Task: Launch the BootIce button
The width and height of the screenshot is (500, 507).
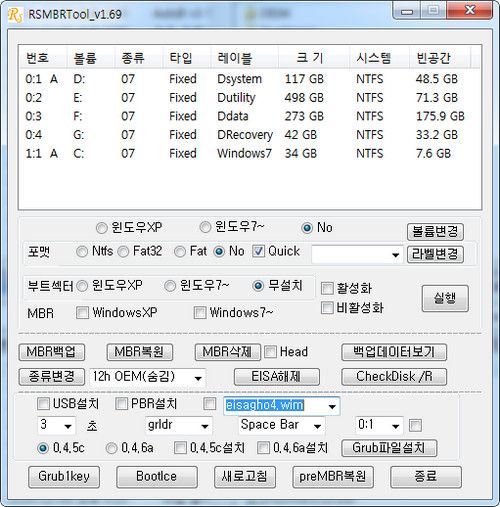Action: coord(157,477)
